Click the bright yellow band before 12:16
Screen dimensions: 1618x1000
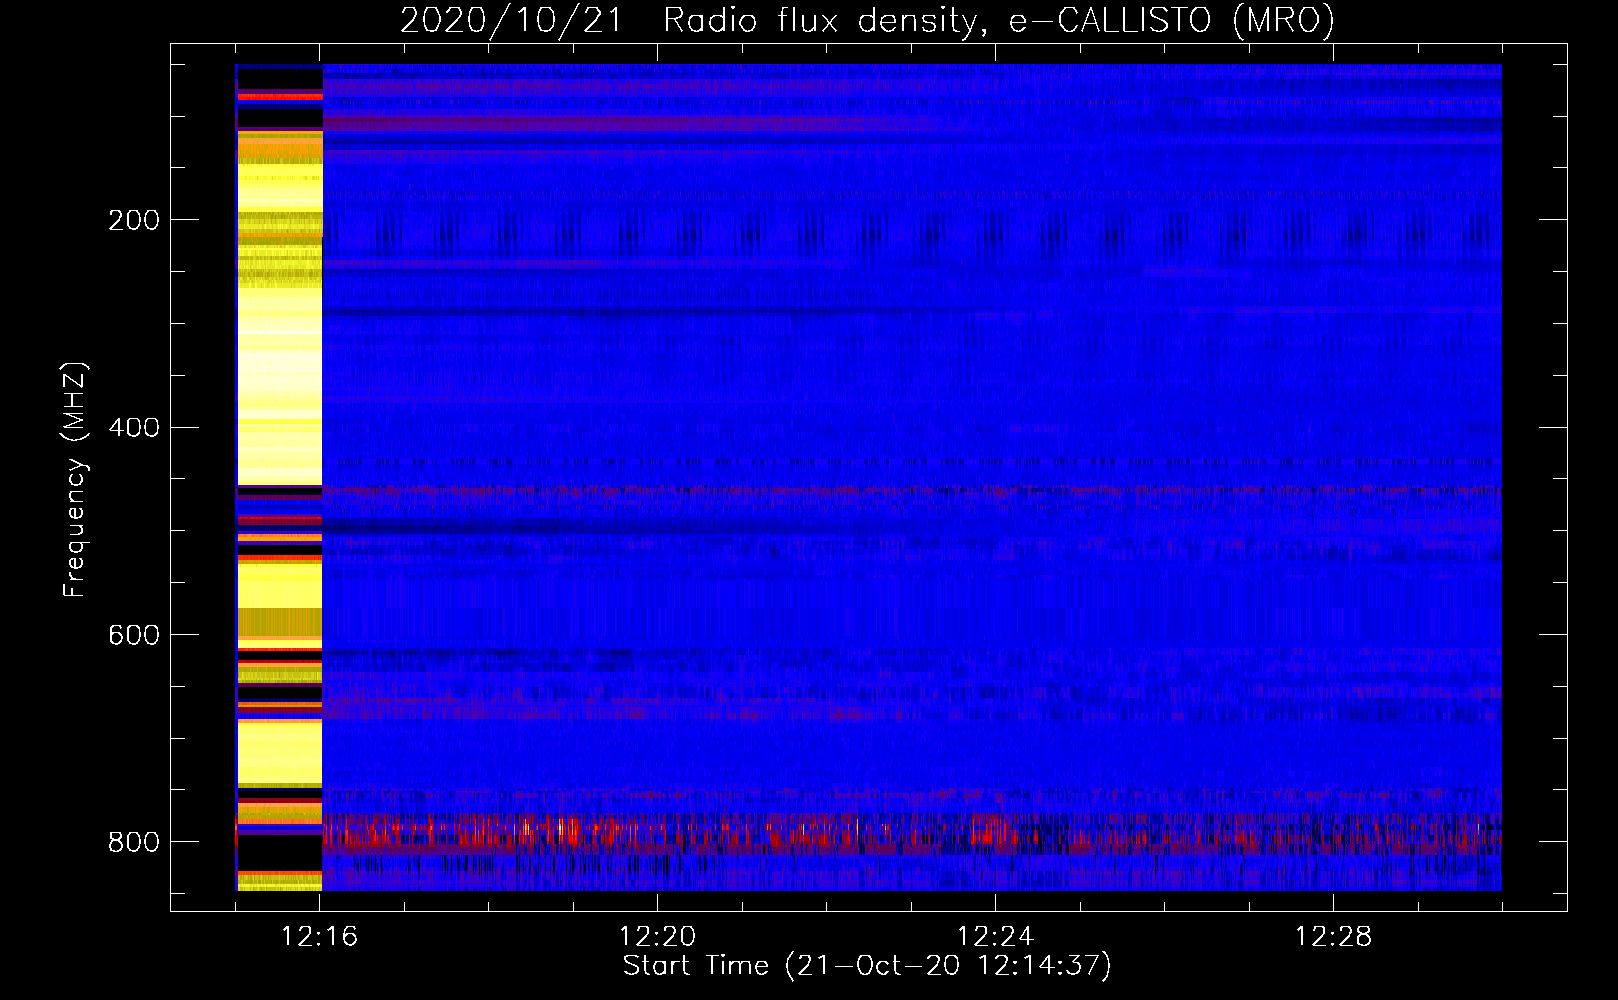[x=279, y=477]
